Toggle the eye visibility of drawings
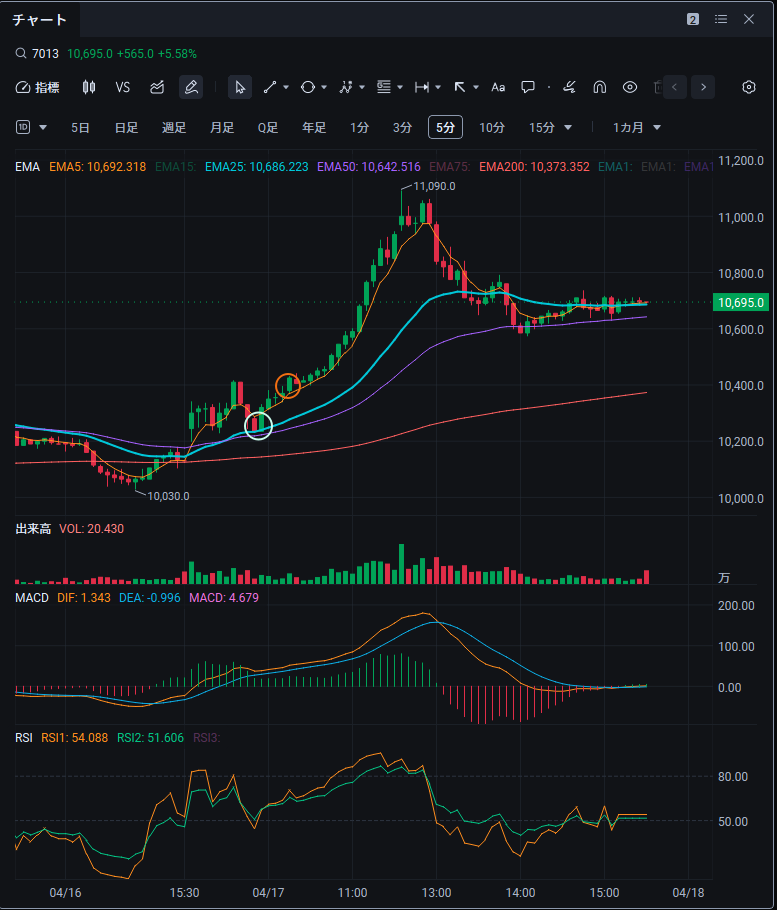Viewport: 777px width, 910px height. (x=630, y=87)
